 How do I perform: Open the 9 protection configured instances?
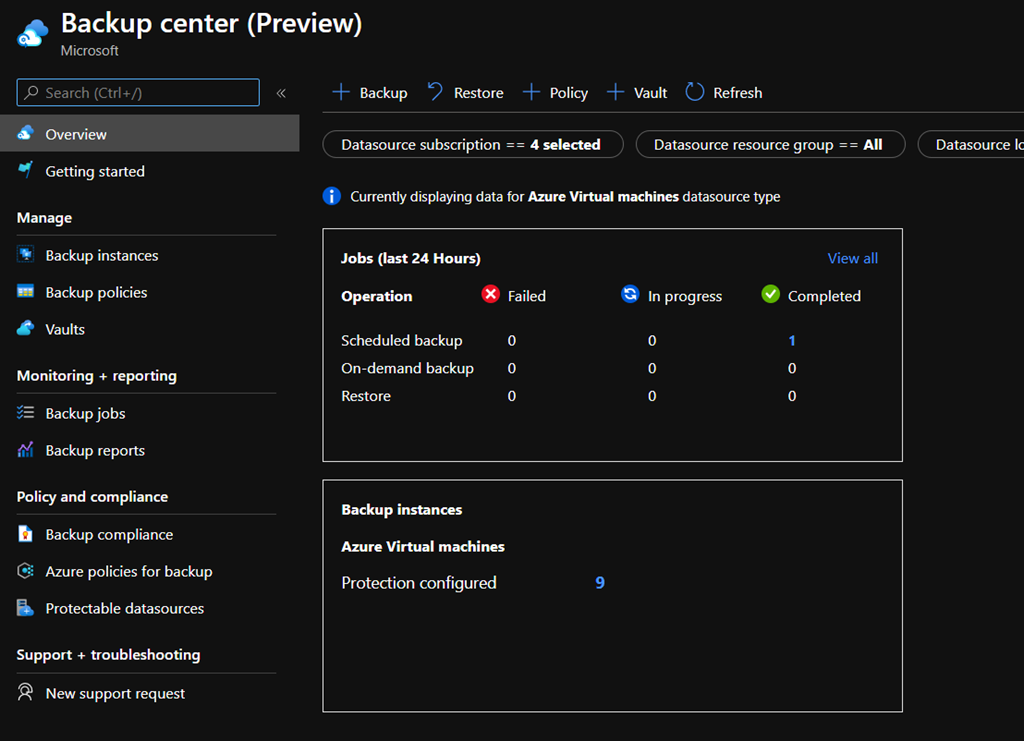600,583
